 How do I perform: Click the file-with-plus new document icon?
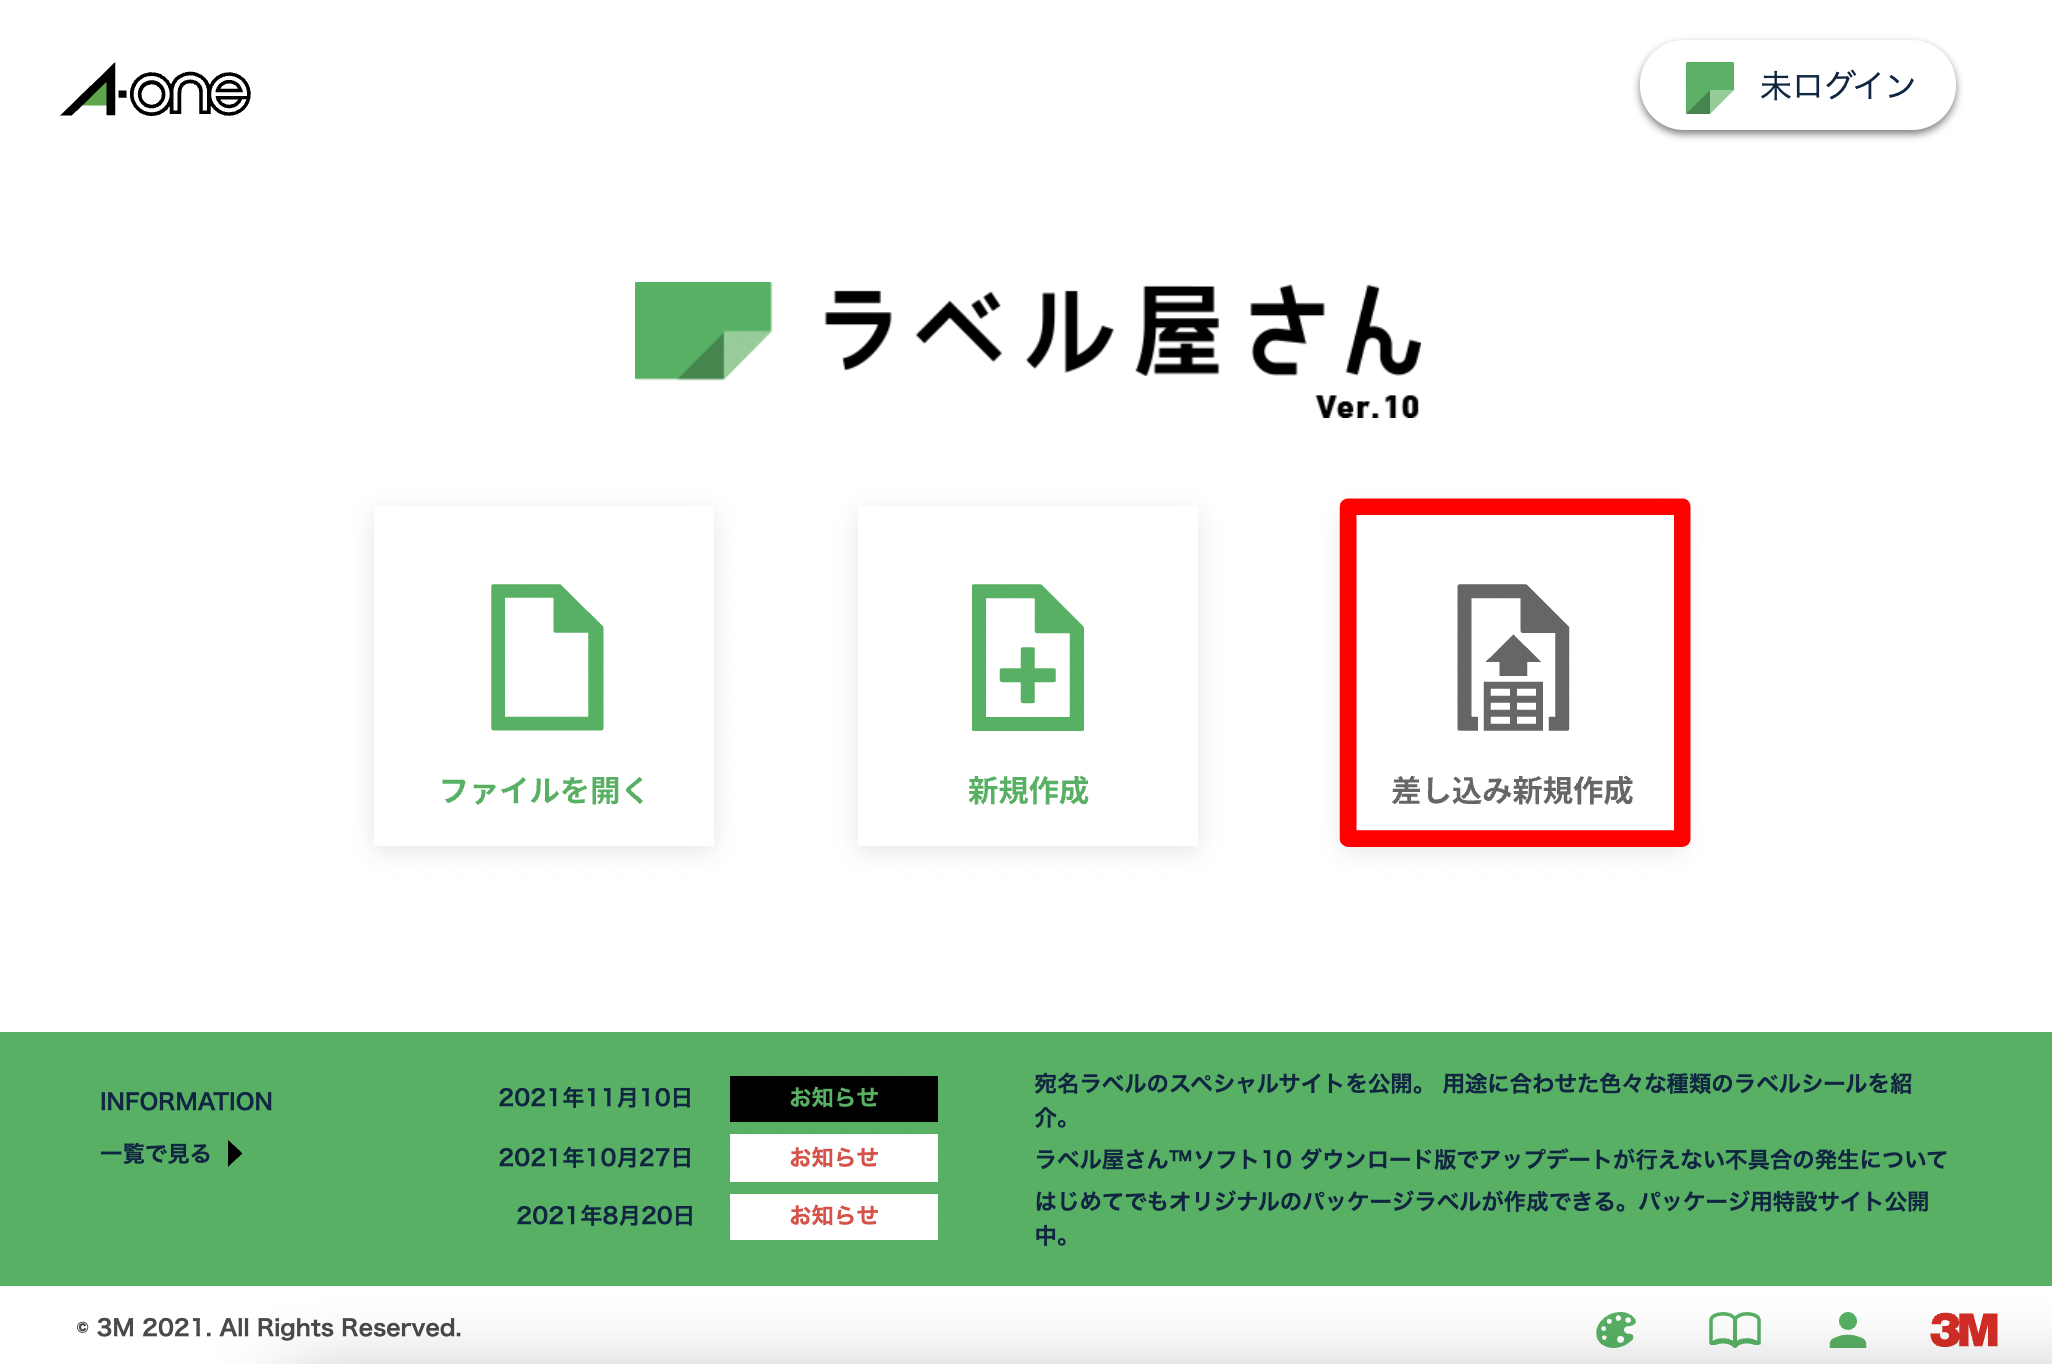(x=1028, y=657)
